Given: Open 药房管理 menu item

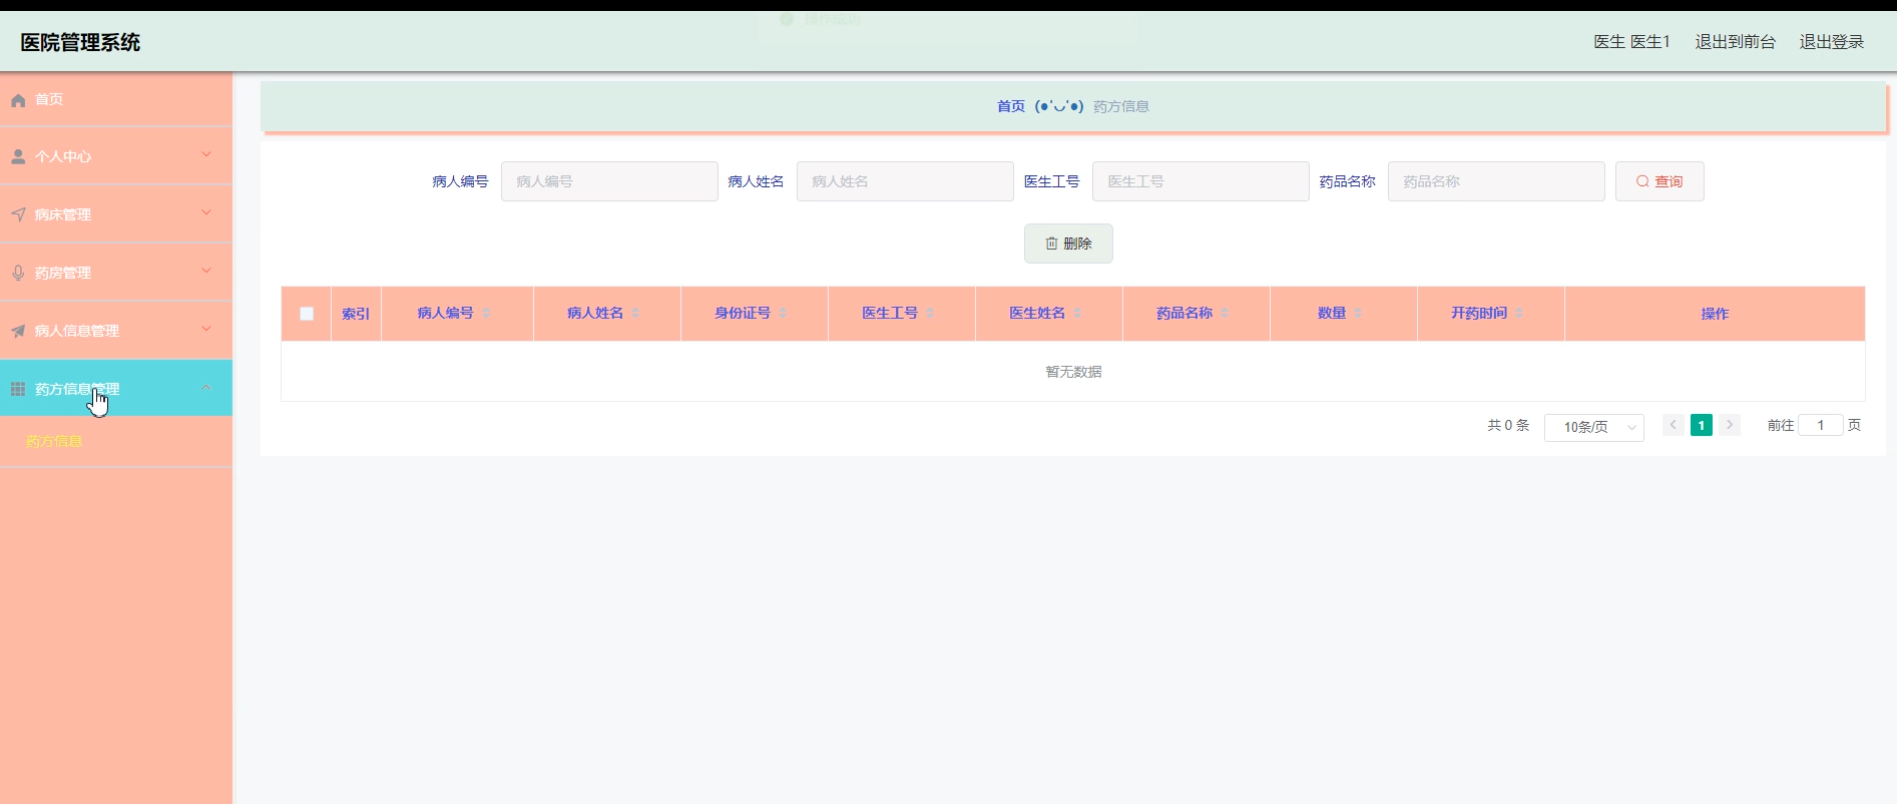Looking at the screenshot, I should point(116,273).
